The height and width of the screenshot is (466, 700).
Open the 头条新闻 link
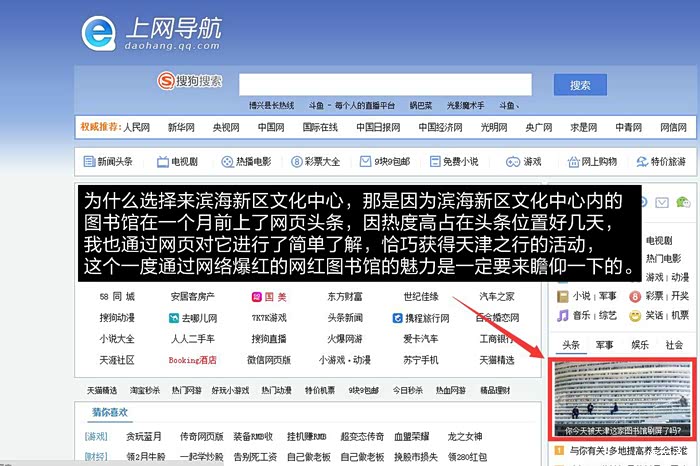(x=345, y=318)
